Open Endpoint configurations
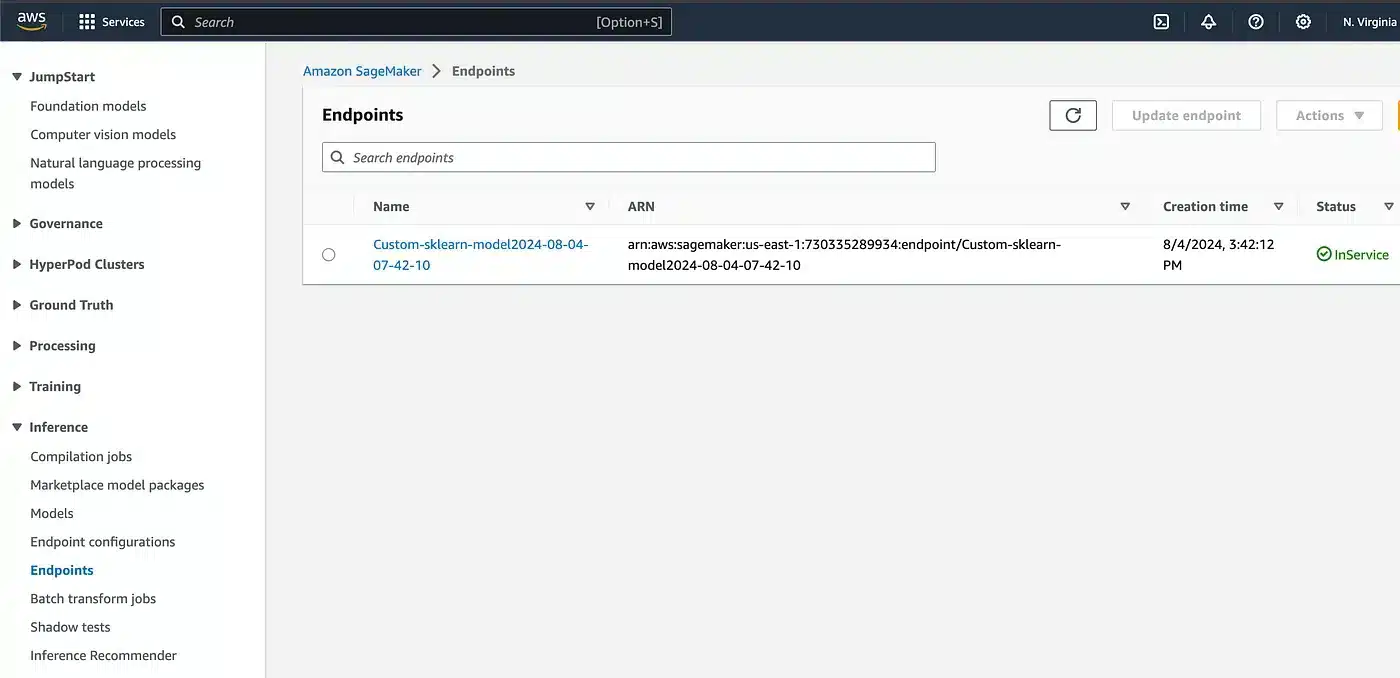 pos(103,542)
